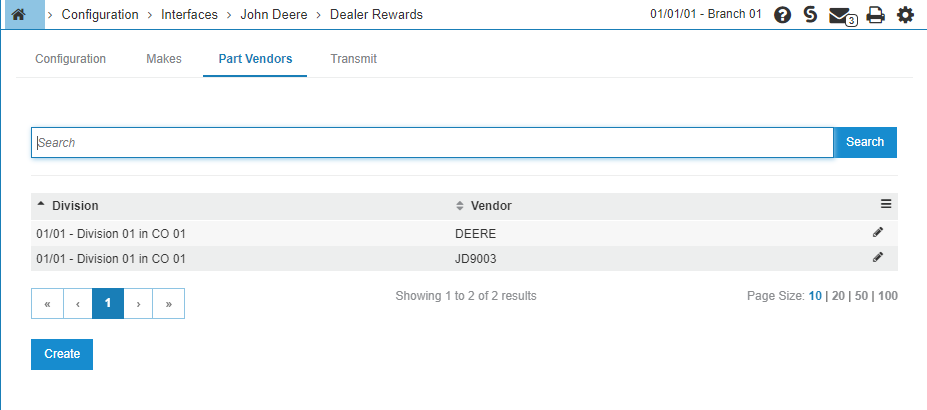
Task: Open the Help question mark icon
Action: (x=783, y=15)
